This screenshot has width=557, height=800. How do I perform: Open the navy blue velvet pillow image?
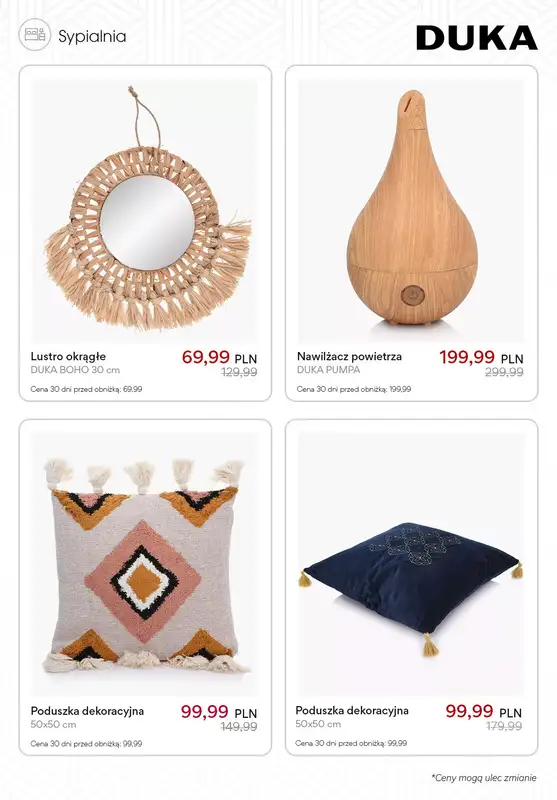pyautogui.click(x=411, y=563)
